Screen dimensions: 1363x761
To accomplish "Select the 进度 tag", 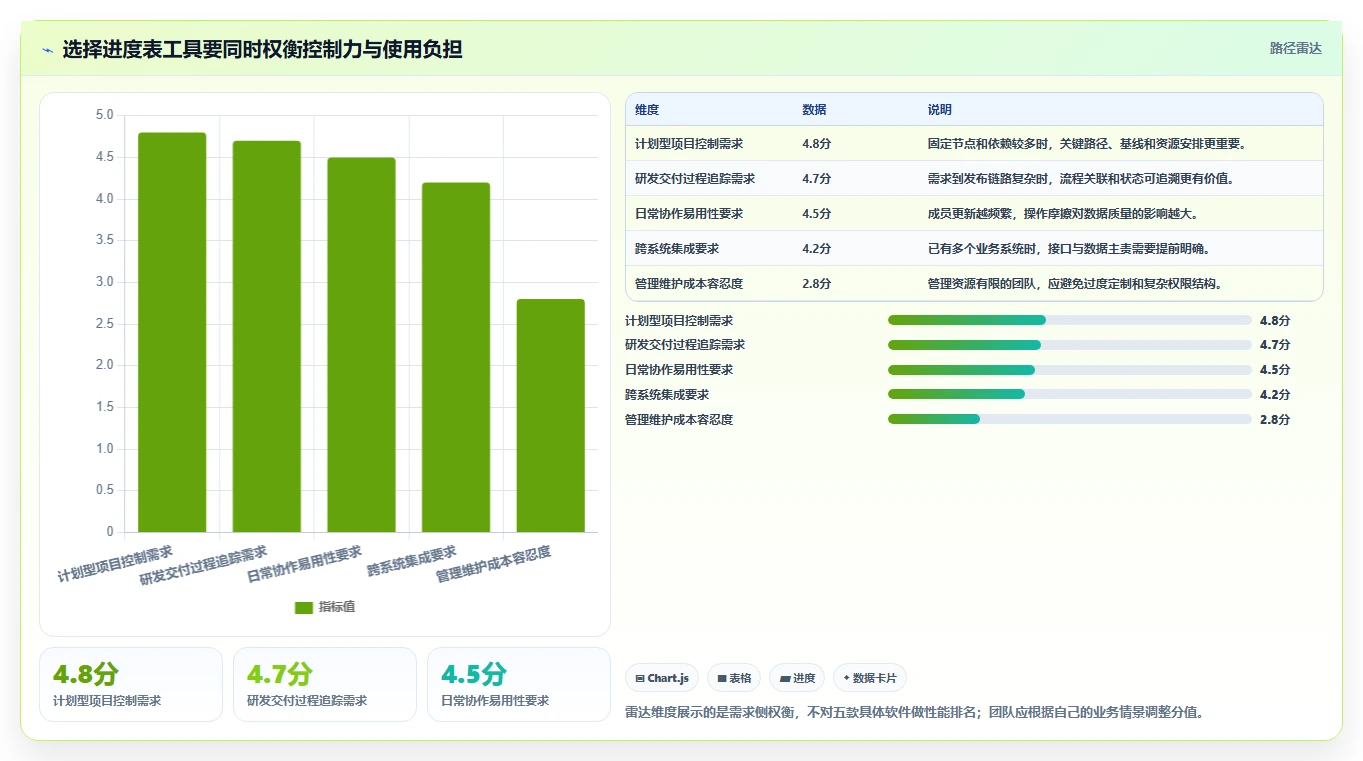I will [x=797, y=678].
